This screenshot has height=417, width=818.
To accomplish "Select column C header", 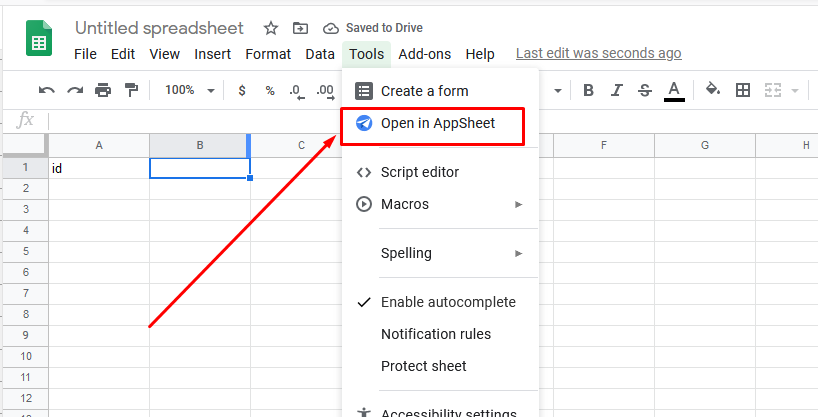I will click(301, 146).
